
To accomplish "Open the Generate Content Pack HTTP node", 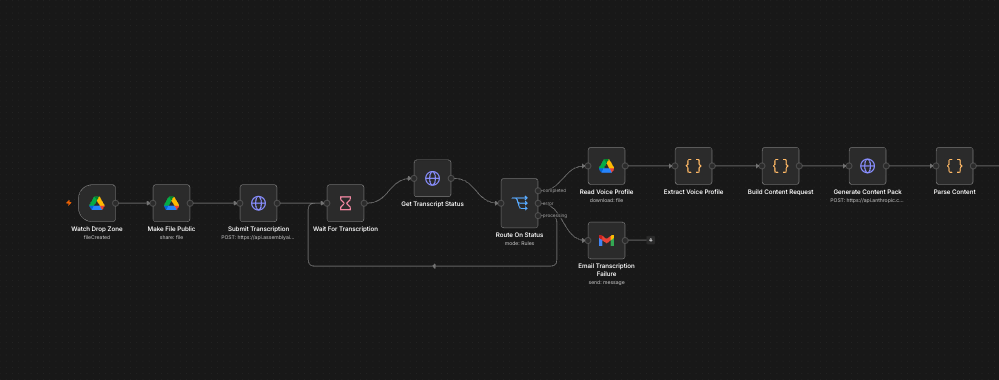I will point(867,166).
